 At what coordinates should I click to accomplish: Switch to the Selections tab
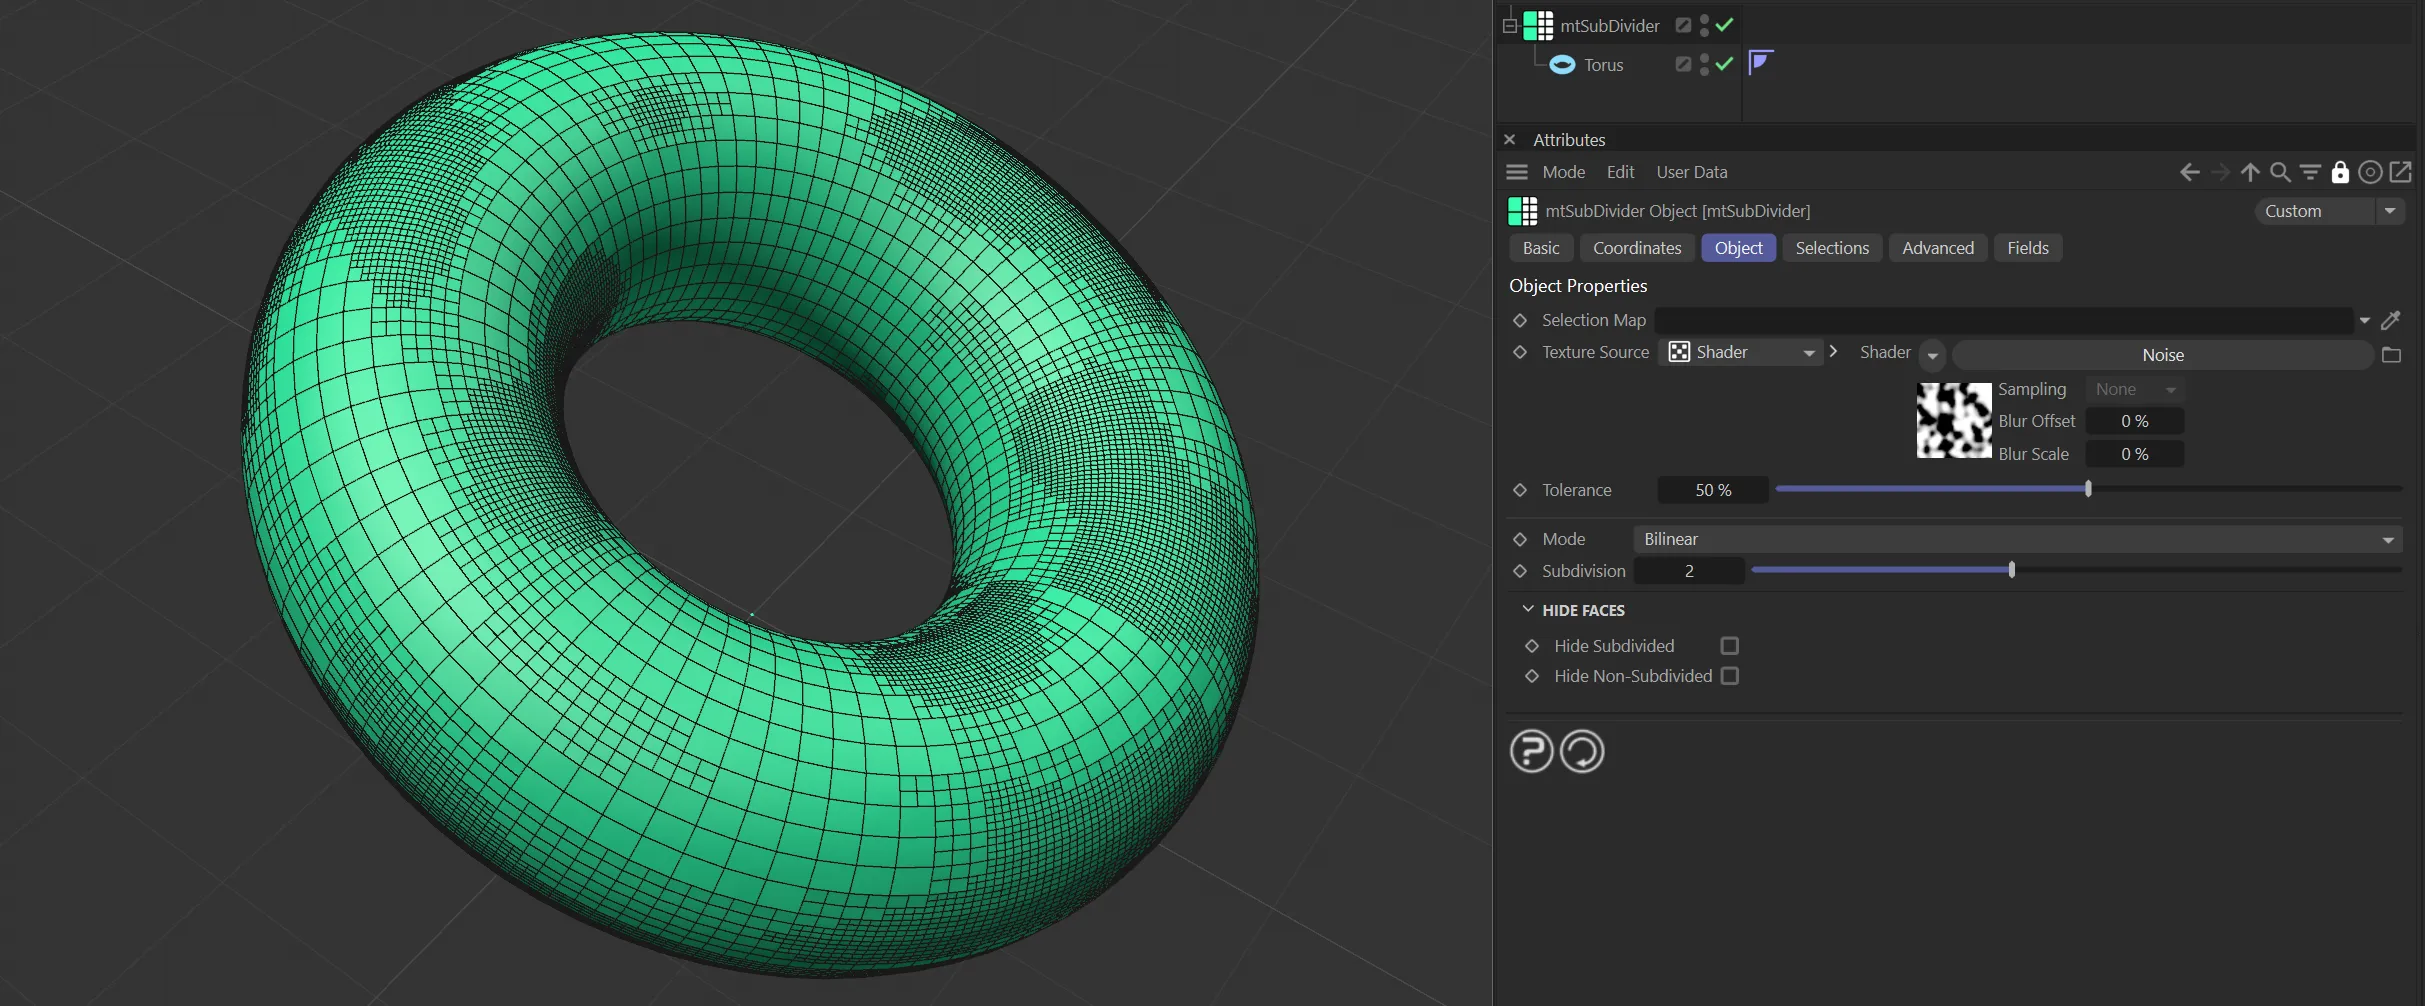(1831, 248)
